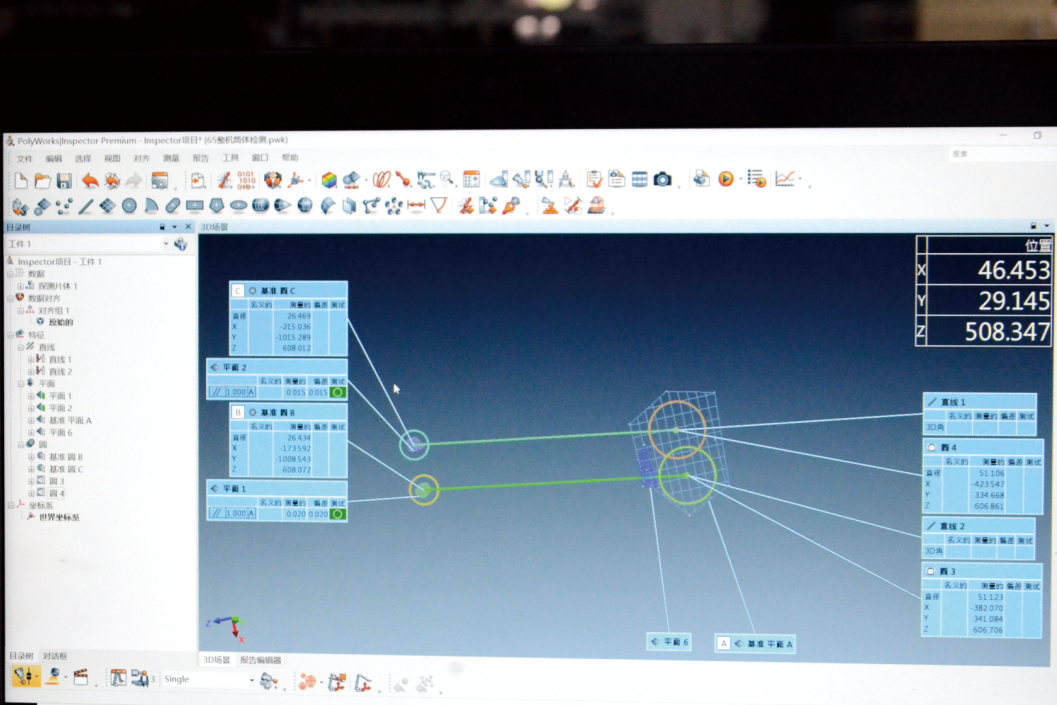Click the 搜索 search field
1057x705 pixels.
coord(995,154)
